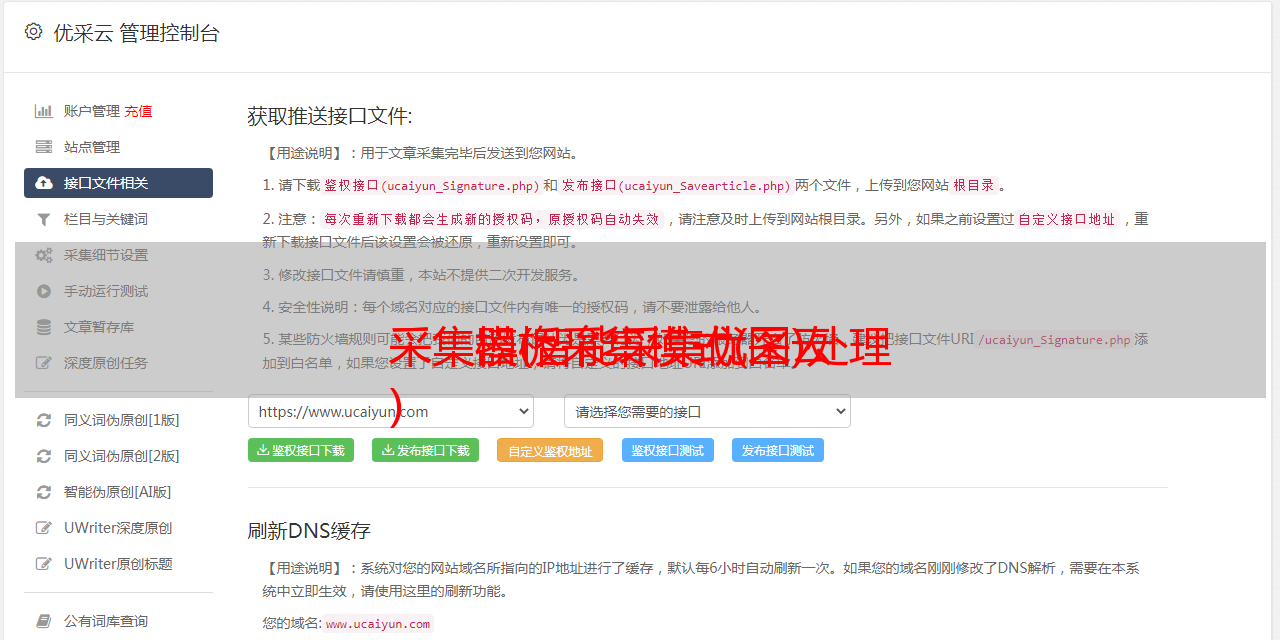Click the red 充值 link
The height and width of the screenshot is (640, 1280).
[138, 111]
